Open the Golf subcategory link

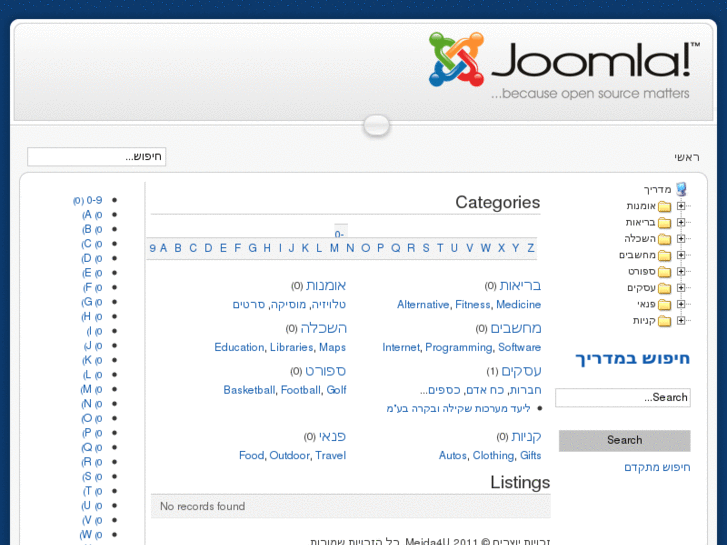(x=336, y=390)
